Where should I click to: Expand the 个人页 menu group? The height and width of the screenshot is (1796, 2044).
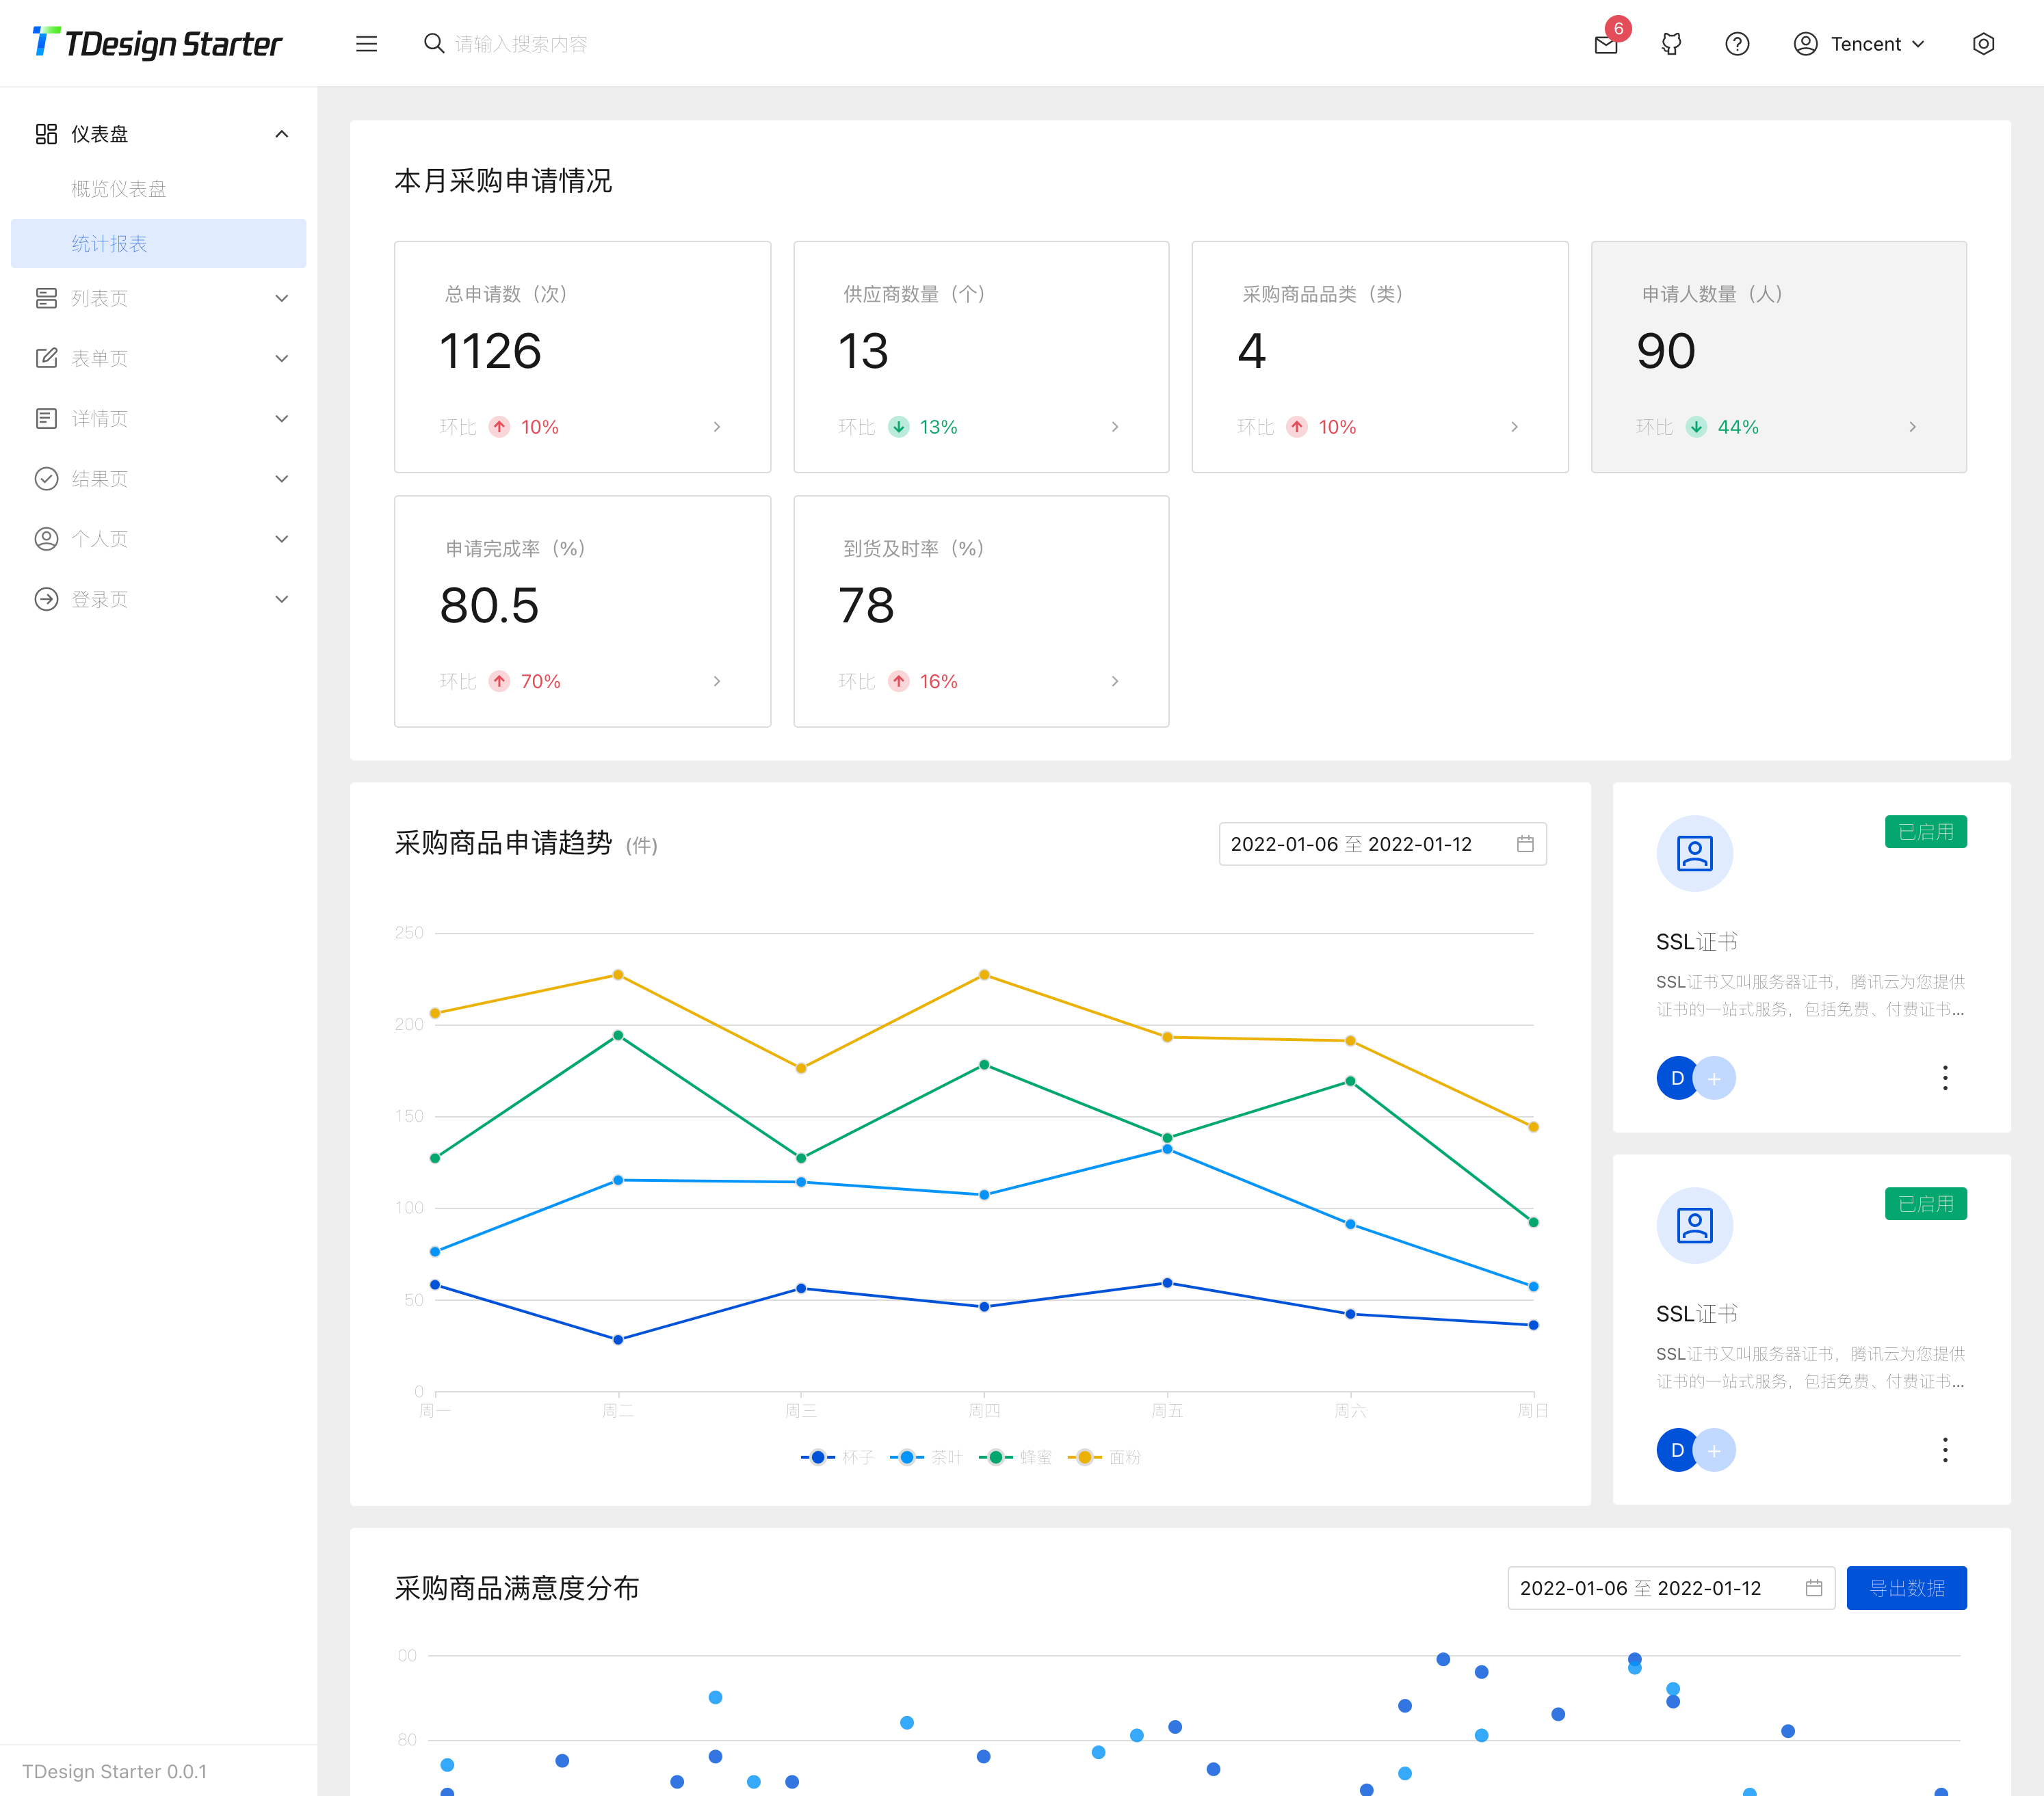[x=159, y=539]
